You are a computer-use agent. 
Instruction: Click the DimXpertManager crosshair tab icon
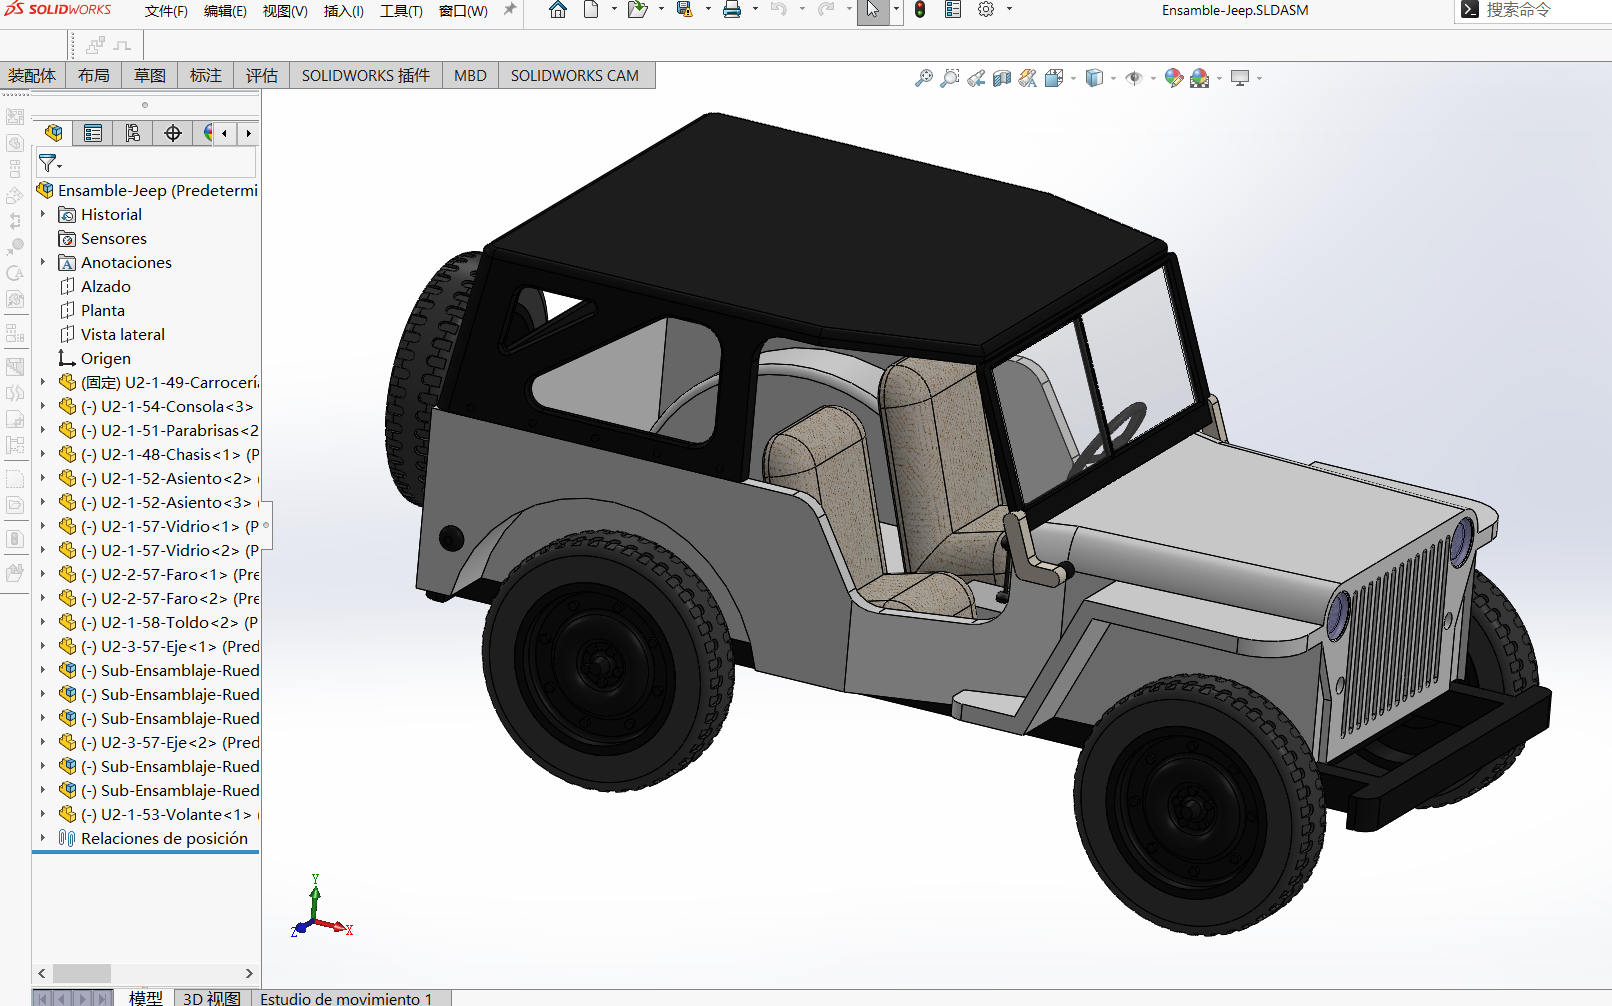tap(173, 133)
